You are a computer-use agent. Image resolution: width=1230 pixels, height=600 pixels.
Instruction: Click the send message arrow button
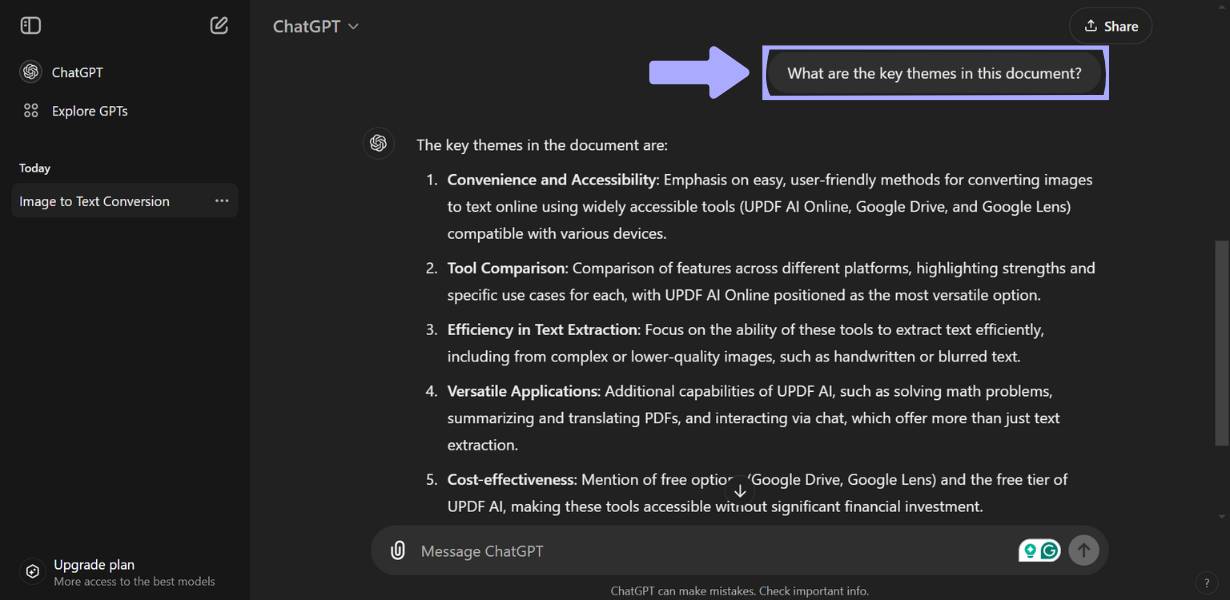tap(1083, 550)
